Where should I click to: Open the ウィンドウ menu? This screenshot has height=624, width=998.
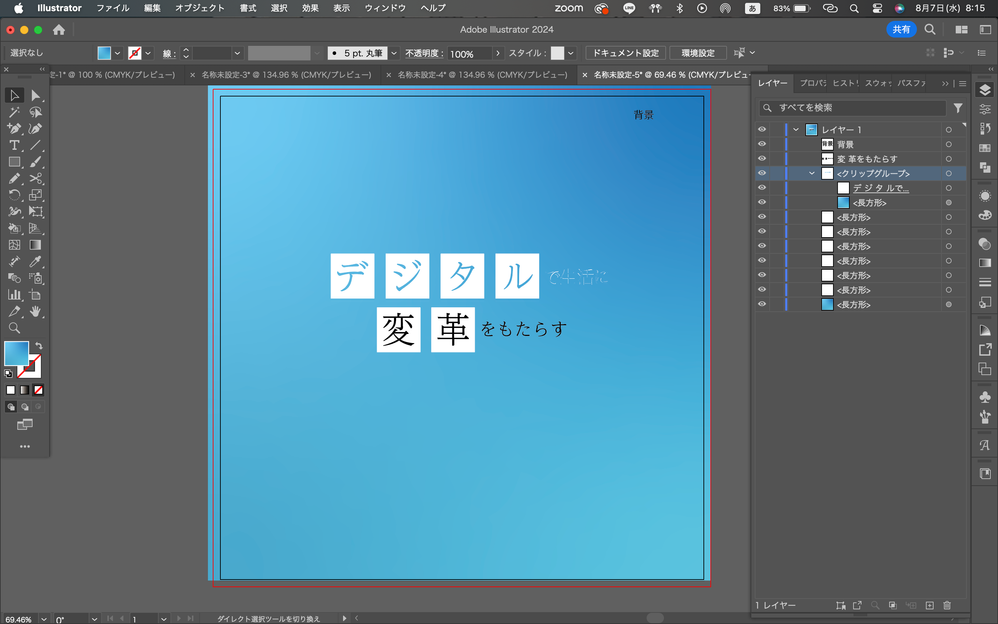pyautogui.click(x=384, y=8)
